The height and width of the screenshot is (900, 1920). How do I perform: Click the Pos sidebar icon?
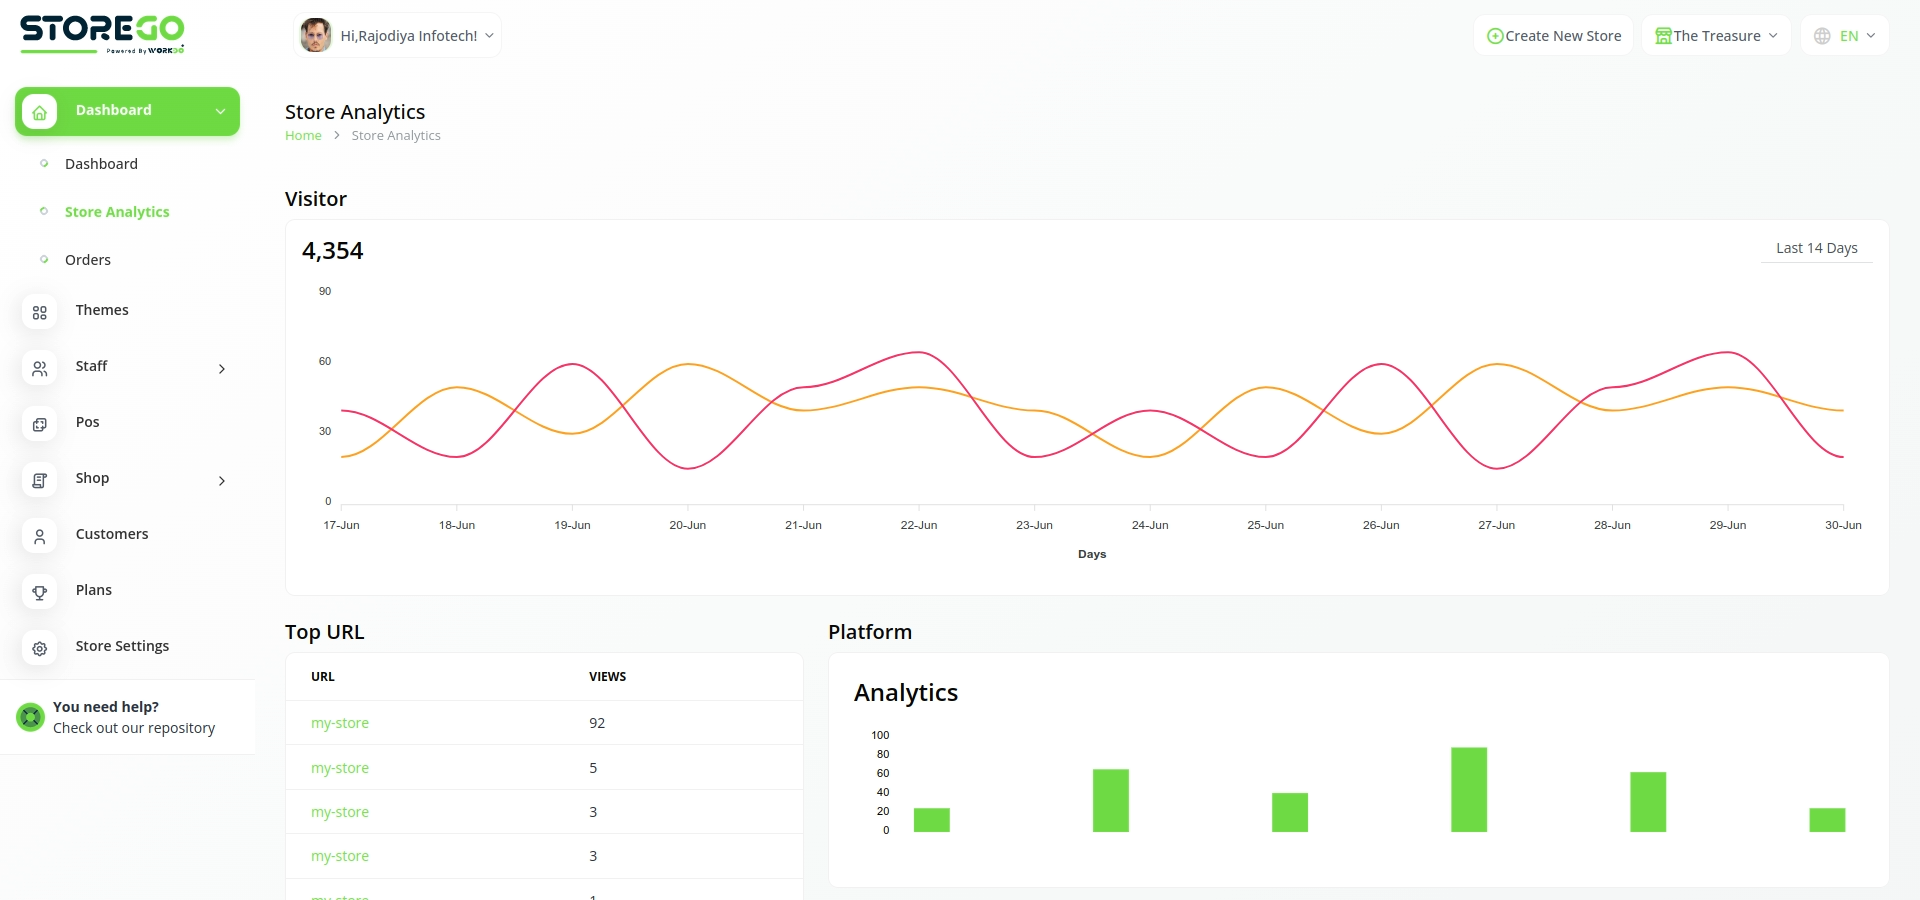pos(40,425)
